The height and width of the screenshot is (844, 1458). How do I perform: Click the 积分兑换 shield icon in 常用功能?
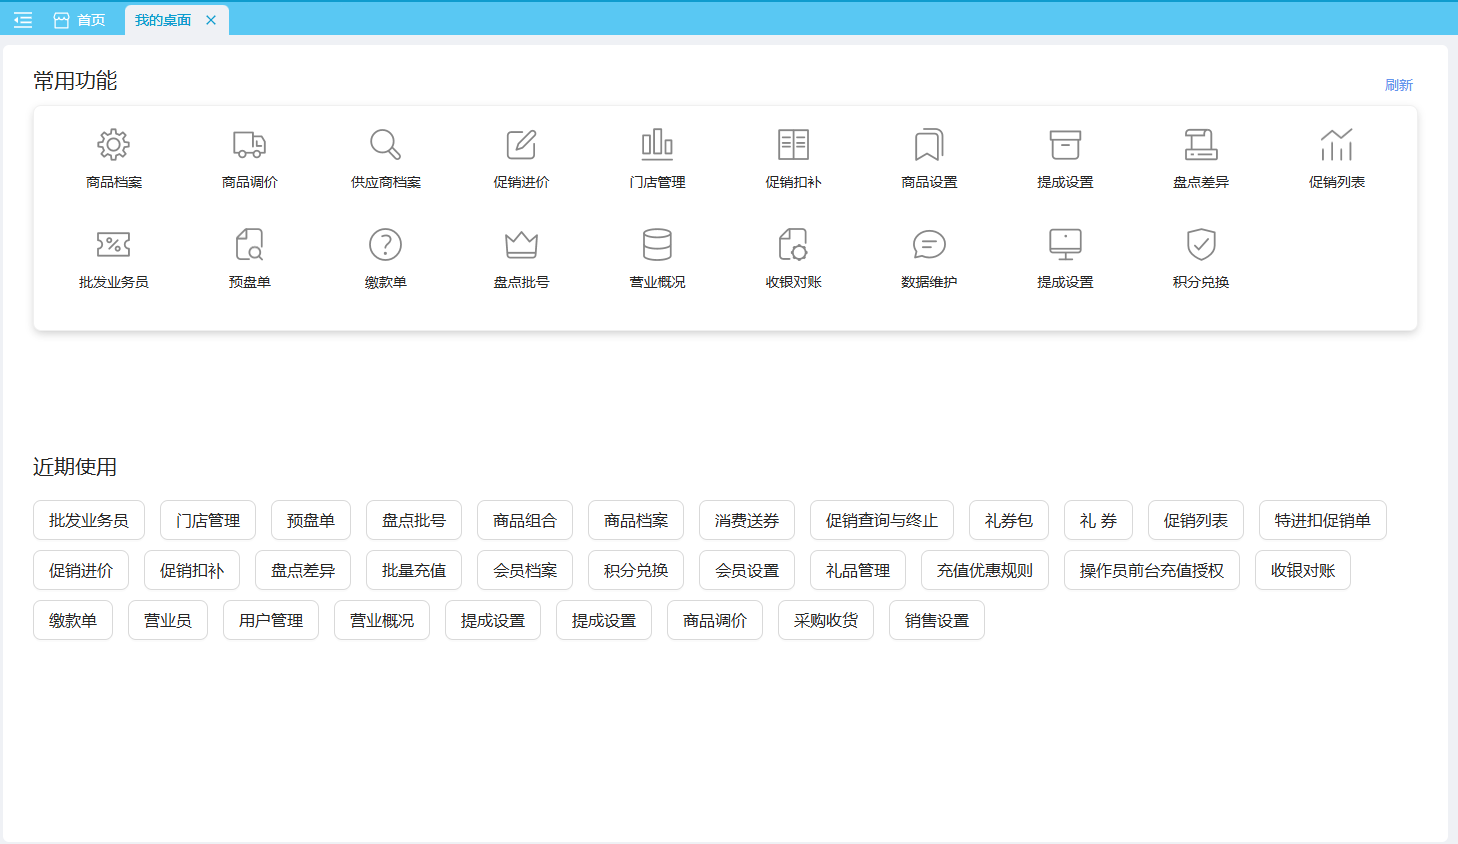tap(1201, 245)
